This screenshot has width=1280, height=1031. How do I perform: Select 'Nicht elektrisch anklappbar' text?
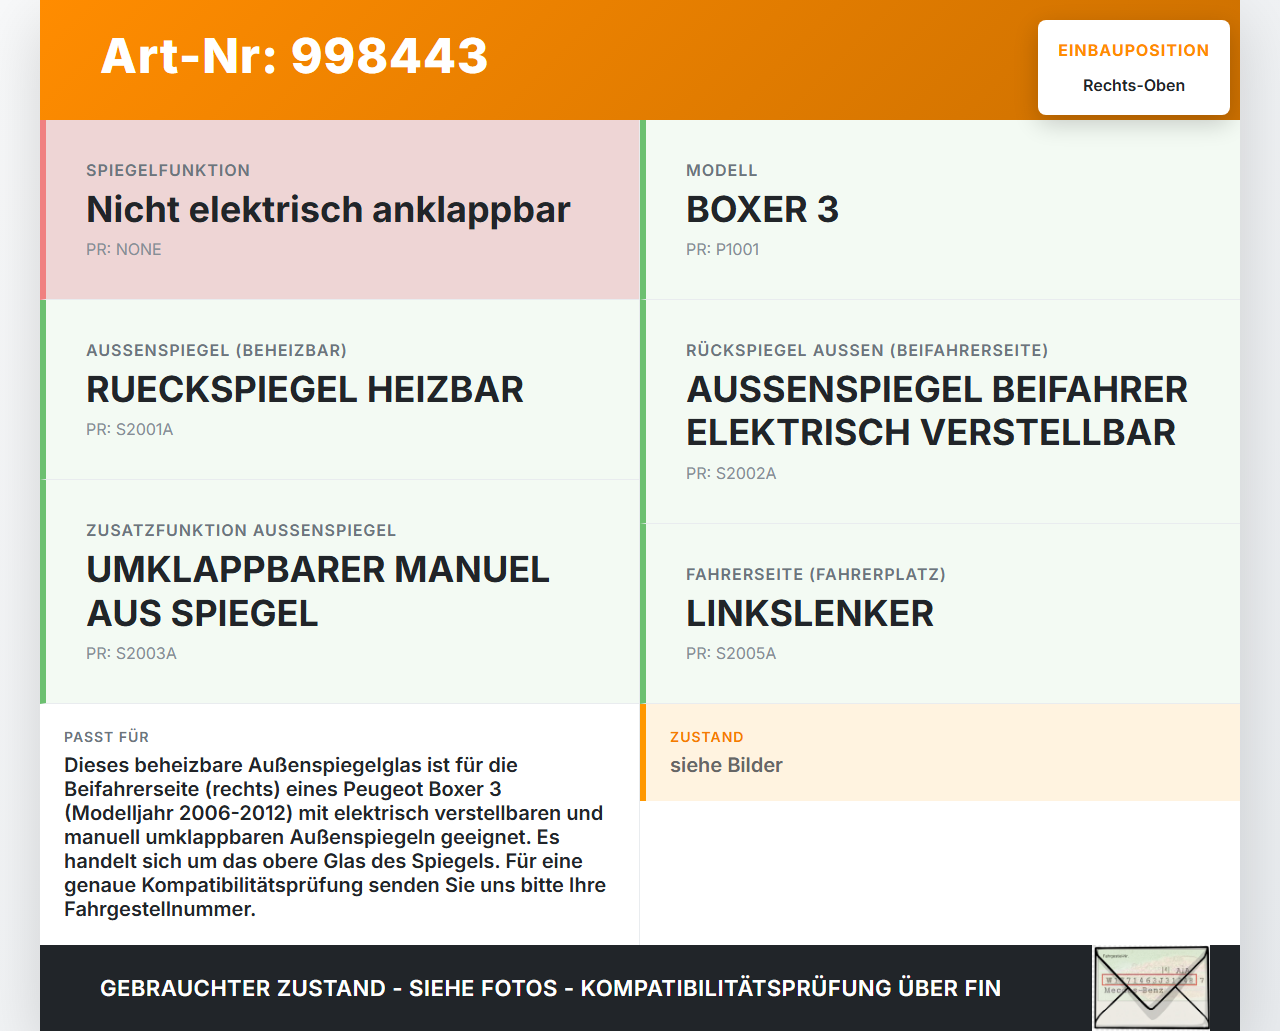tap(328, 209)
